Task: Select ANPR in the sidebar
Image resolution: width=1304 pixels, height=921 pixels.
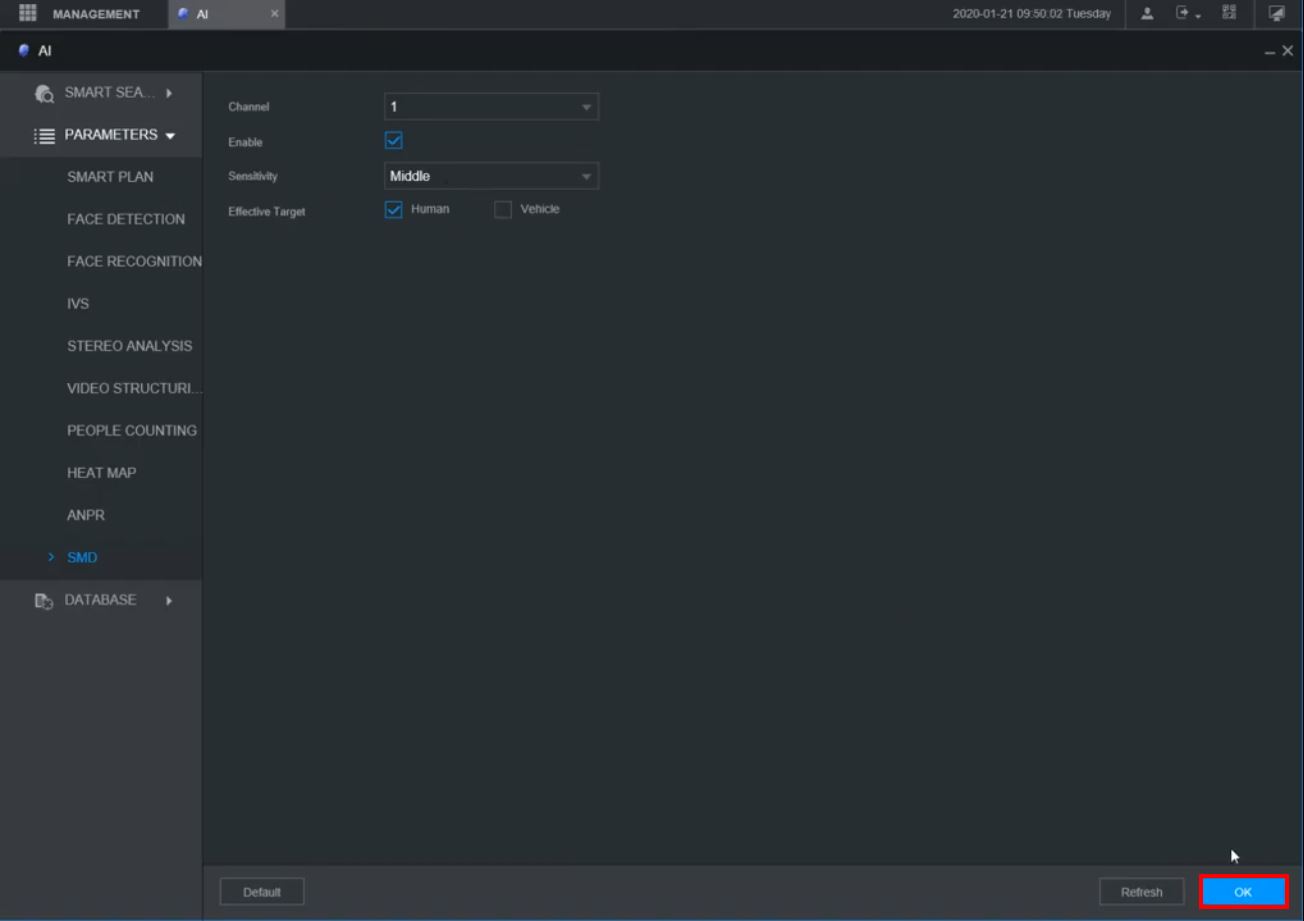Action: click(x=86, y=515)
